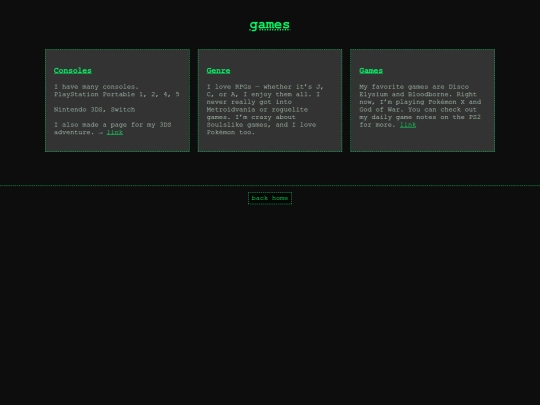
Task: Follow the 3DS adventure link
Action: 115,132
